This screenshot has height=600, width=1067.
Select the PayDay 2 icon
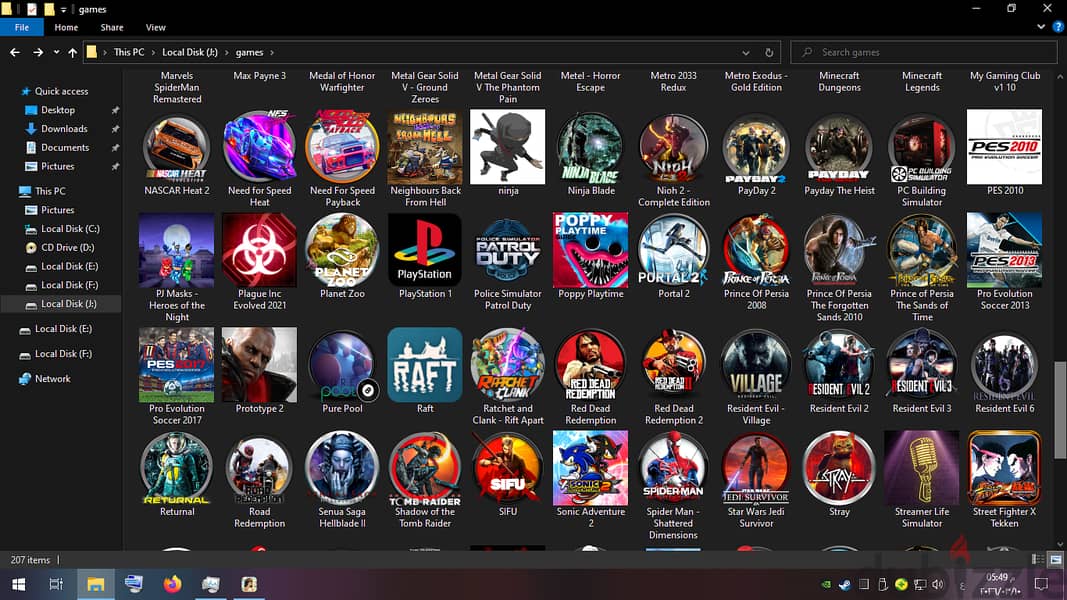coord(756,147)
